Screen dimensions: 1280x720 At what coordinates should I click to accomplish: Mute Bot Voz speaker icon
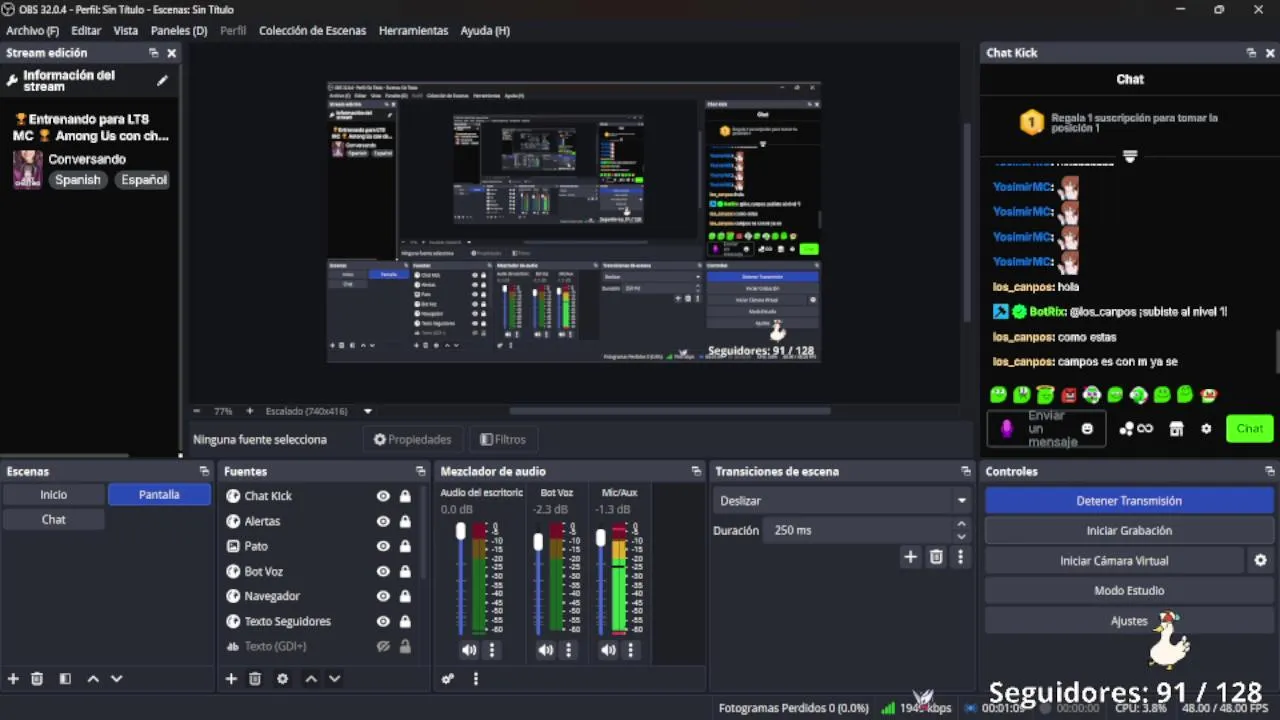coord(545,650)
